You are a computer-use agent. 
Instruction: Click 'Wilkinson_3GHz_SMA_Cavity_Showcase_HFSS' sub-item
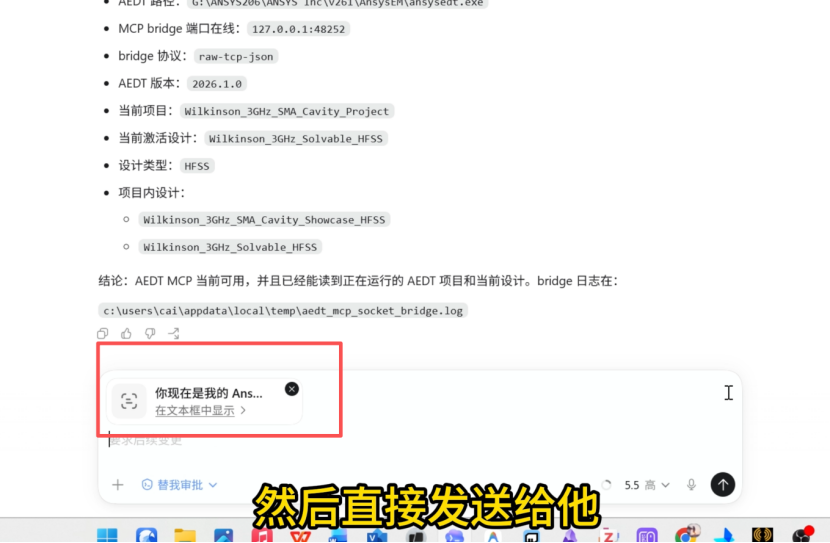[x=264, y=220]
